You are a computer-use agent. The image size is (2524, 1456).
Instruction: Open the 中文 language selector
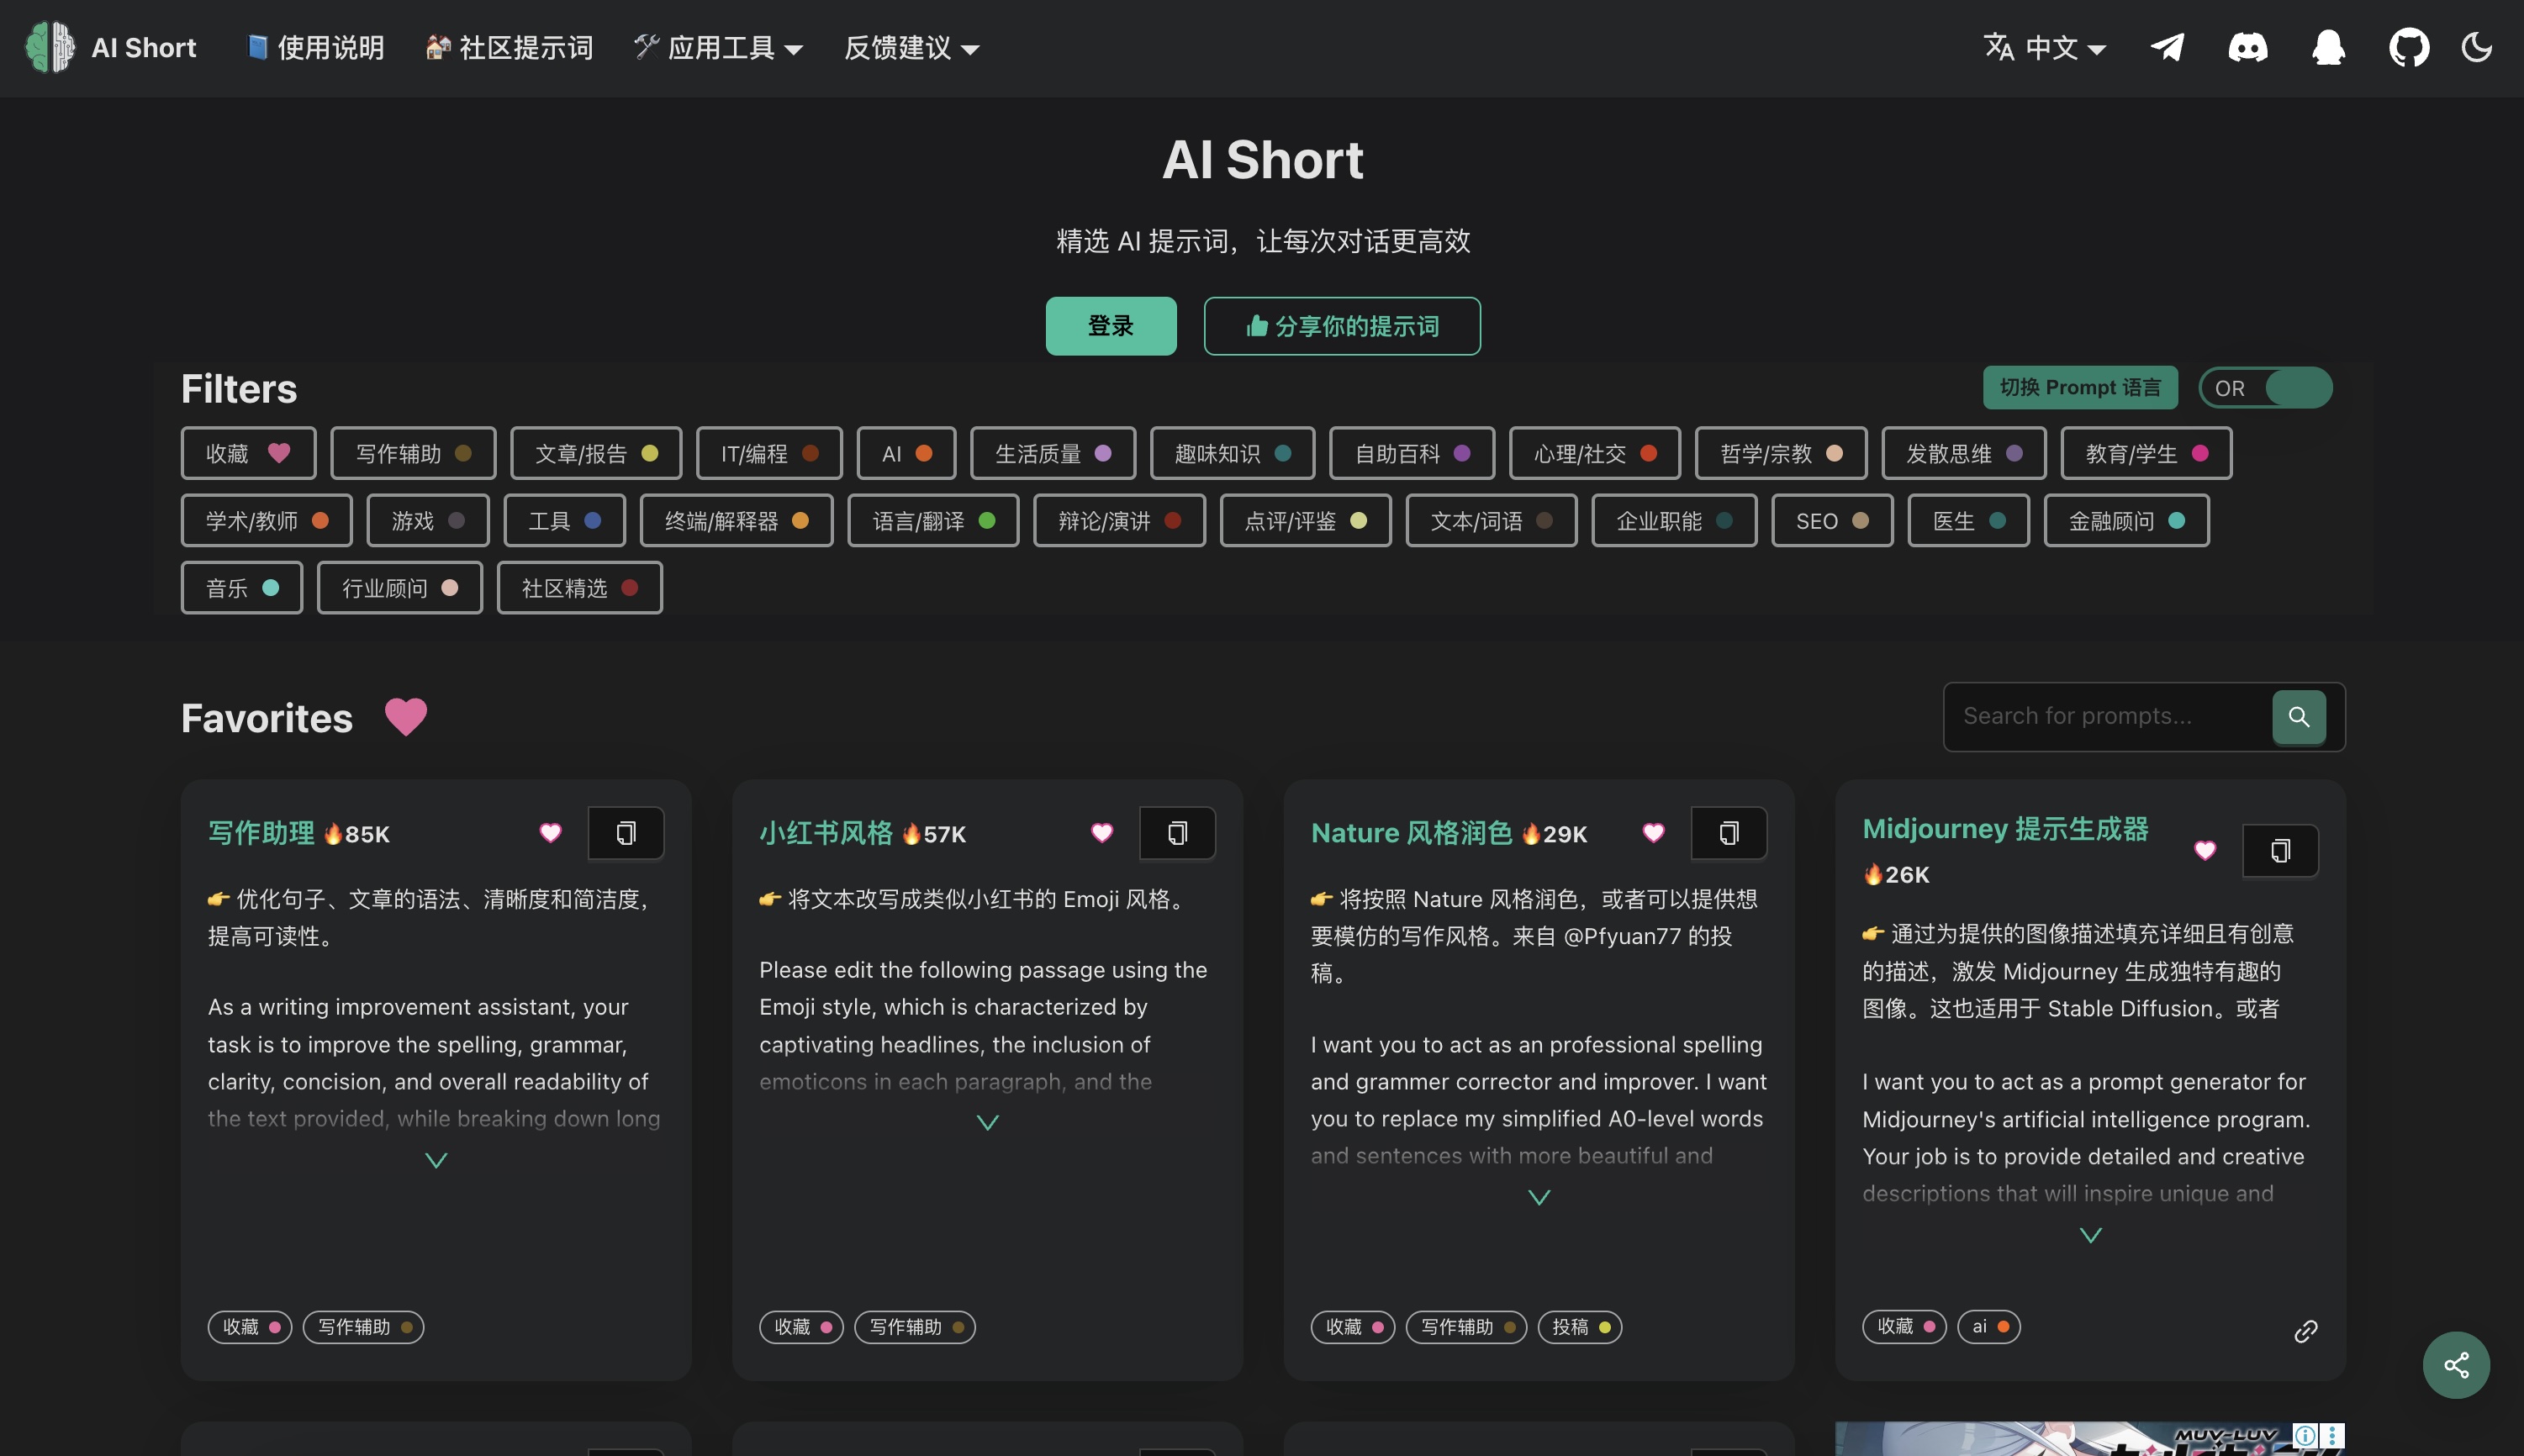click(x=2044, y=47)
